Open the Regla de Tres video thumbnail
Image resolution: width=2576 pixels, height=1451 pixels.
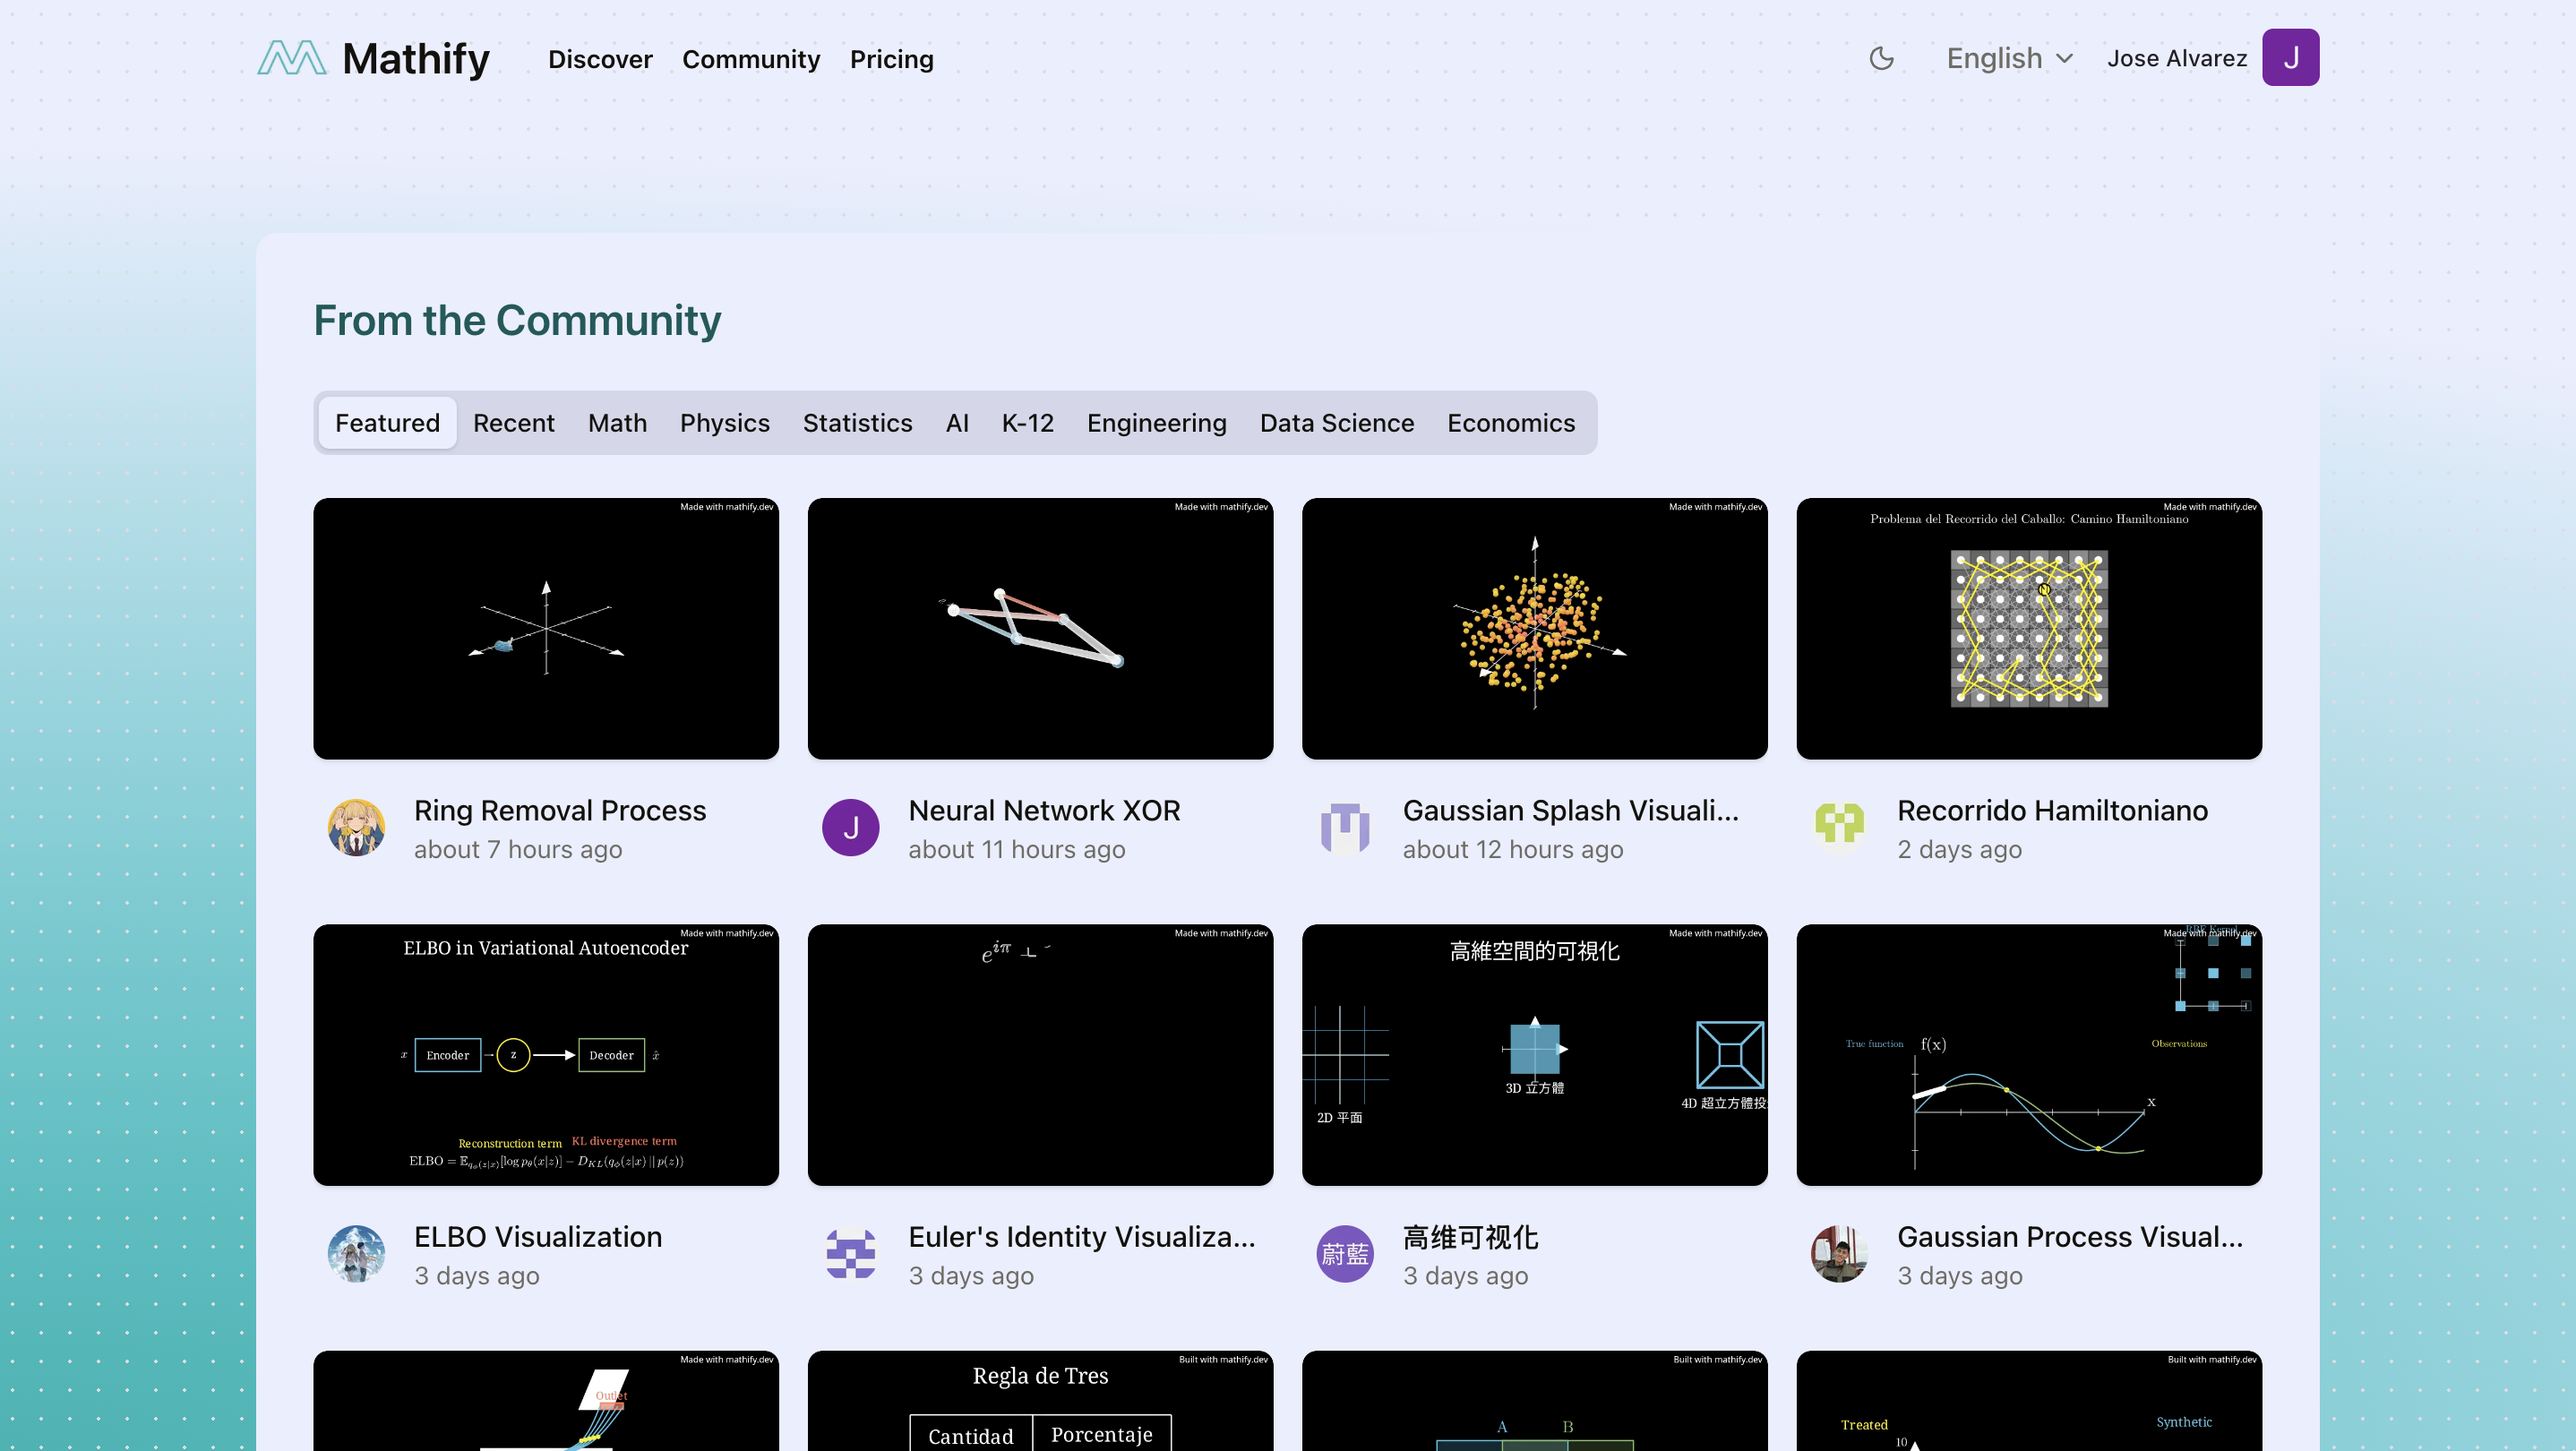pyautogui.click(x=1040, y=1400)
